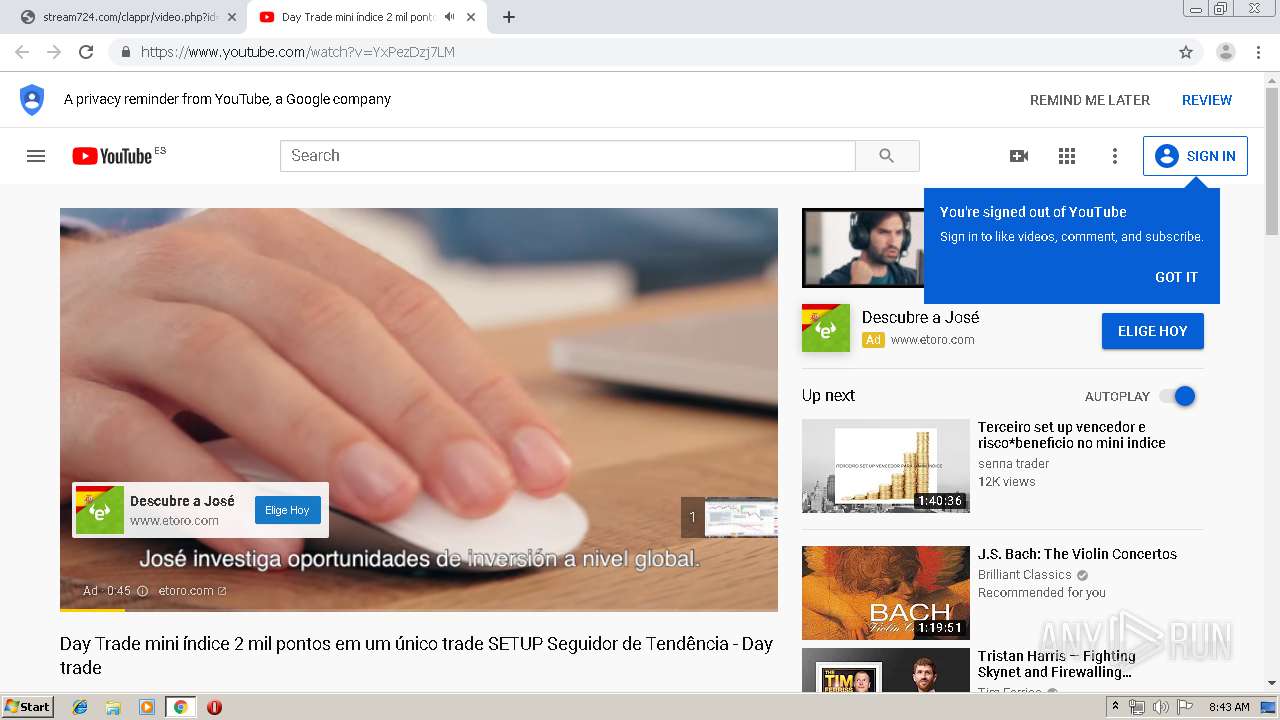Click the REVIEW privacy button
This screenshot has width=1280, height=720.
pos(1207,100)
